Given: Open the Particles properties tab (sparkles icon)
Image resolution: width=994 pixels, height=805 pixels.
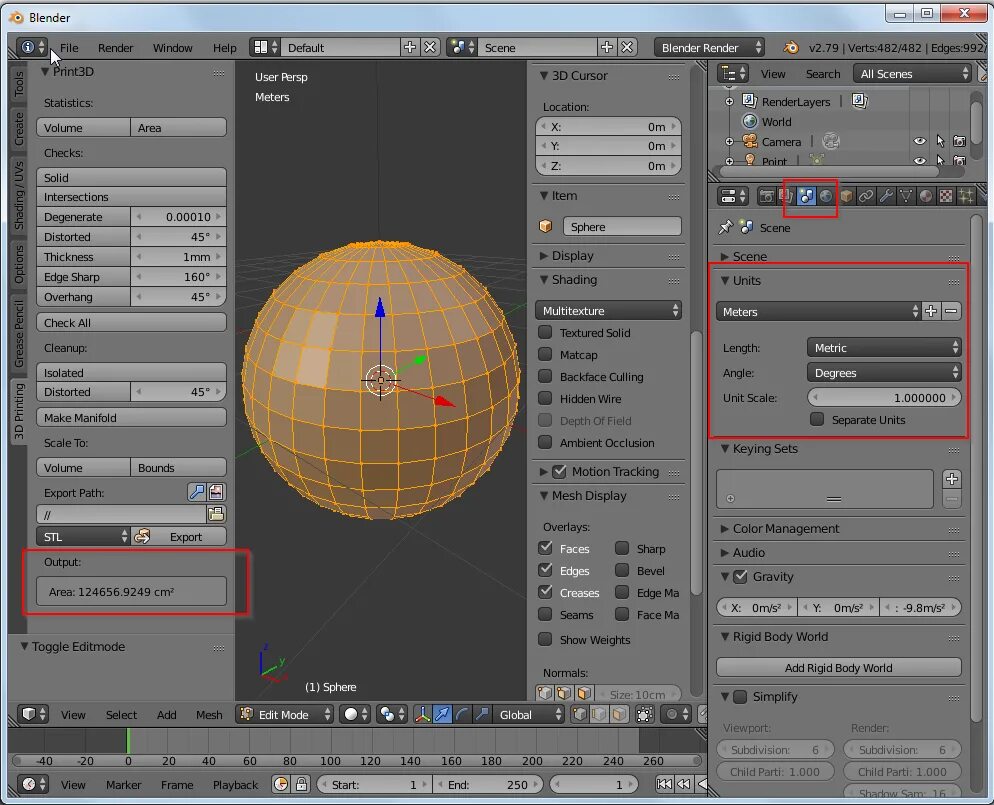Looking at the screenshot, I should [965, 196].
